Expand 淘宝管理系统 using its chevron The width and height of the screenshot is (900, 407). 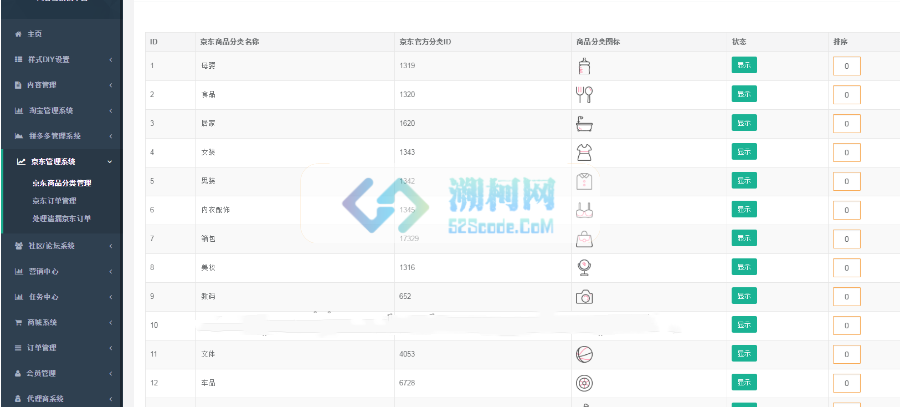click(x=110, y=110)
